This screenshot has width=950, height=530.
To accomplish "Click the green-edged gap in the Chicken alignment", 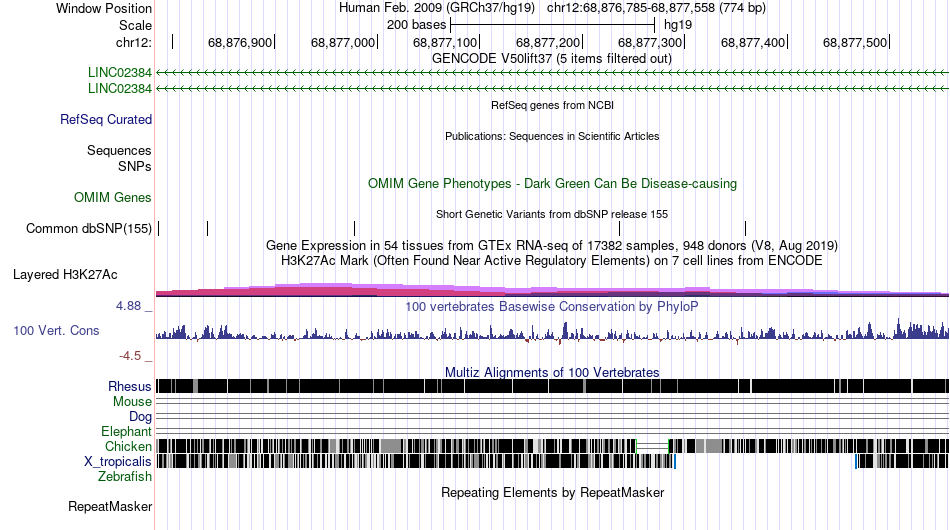I will point(653,446).
